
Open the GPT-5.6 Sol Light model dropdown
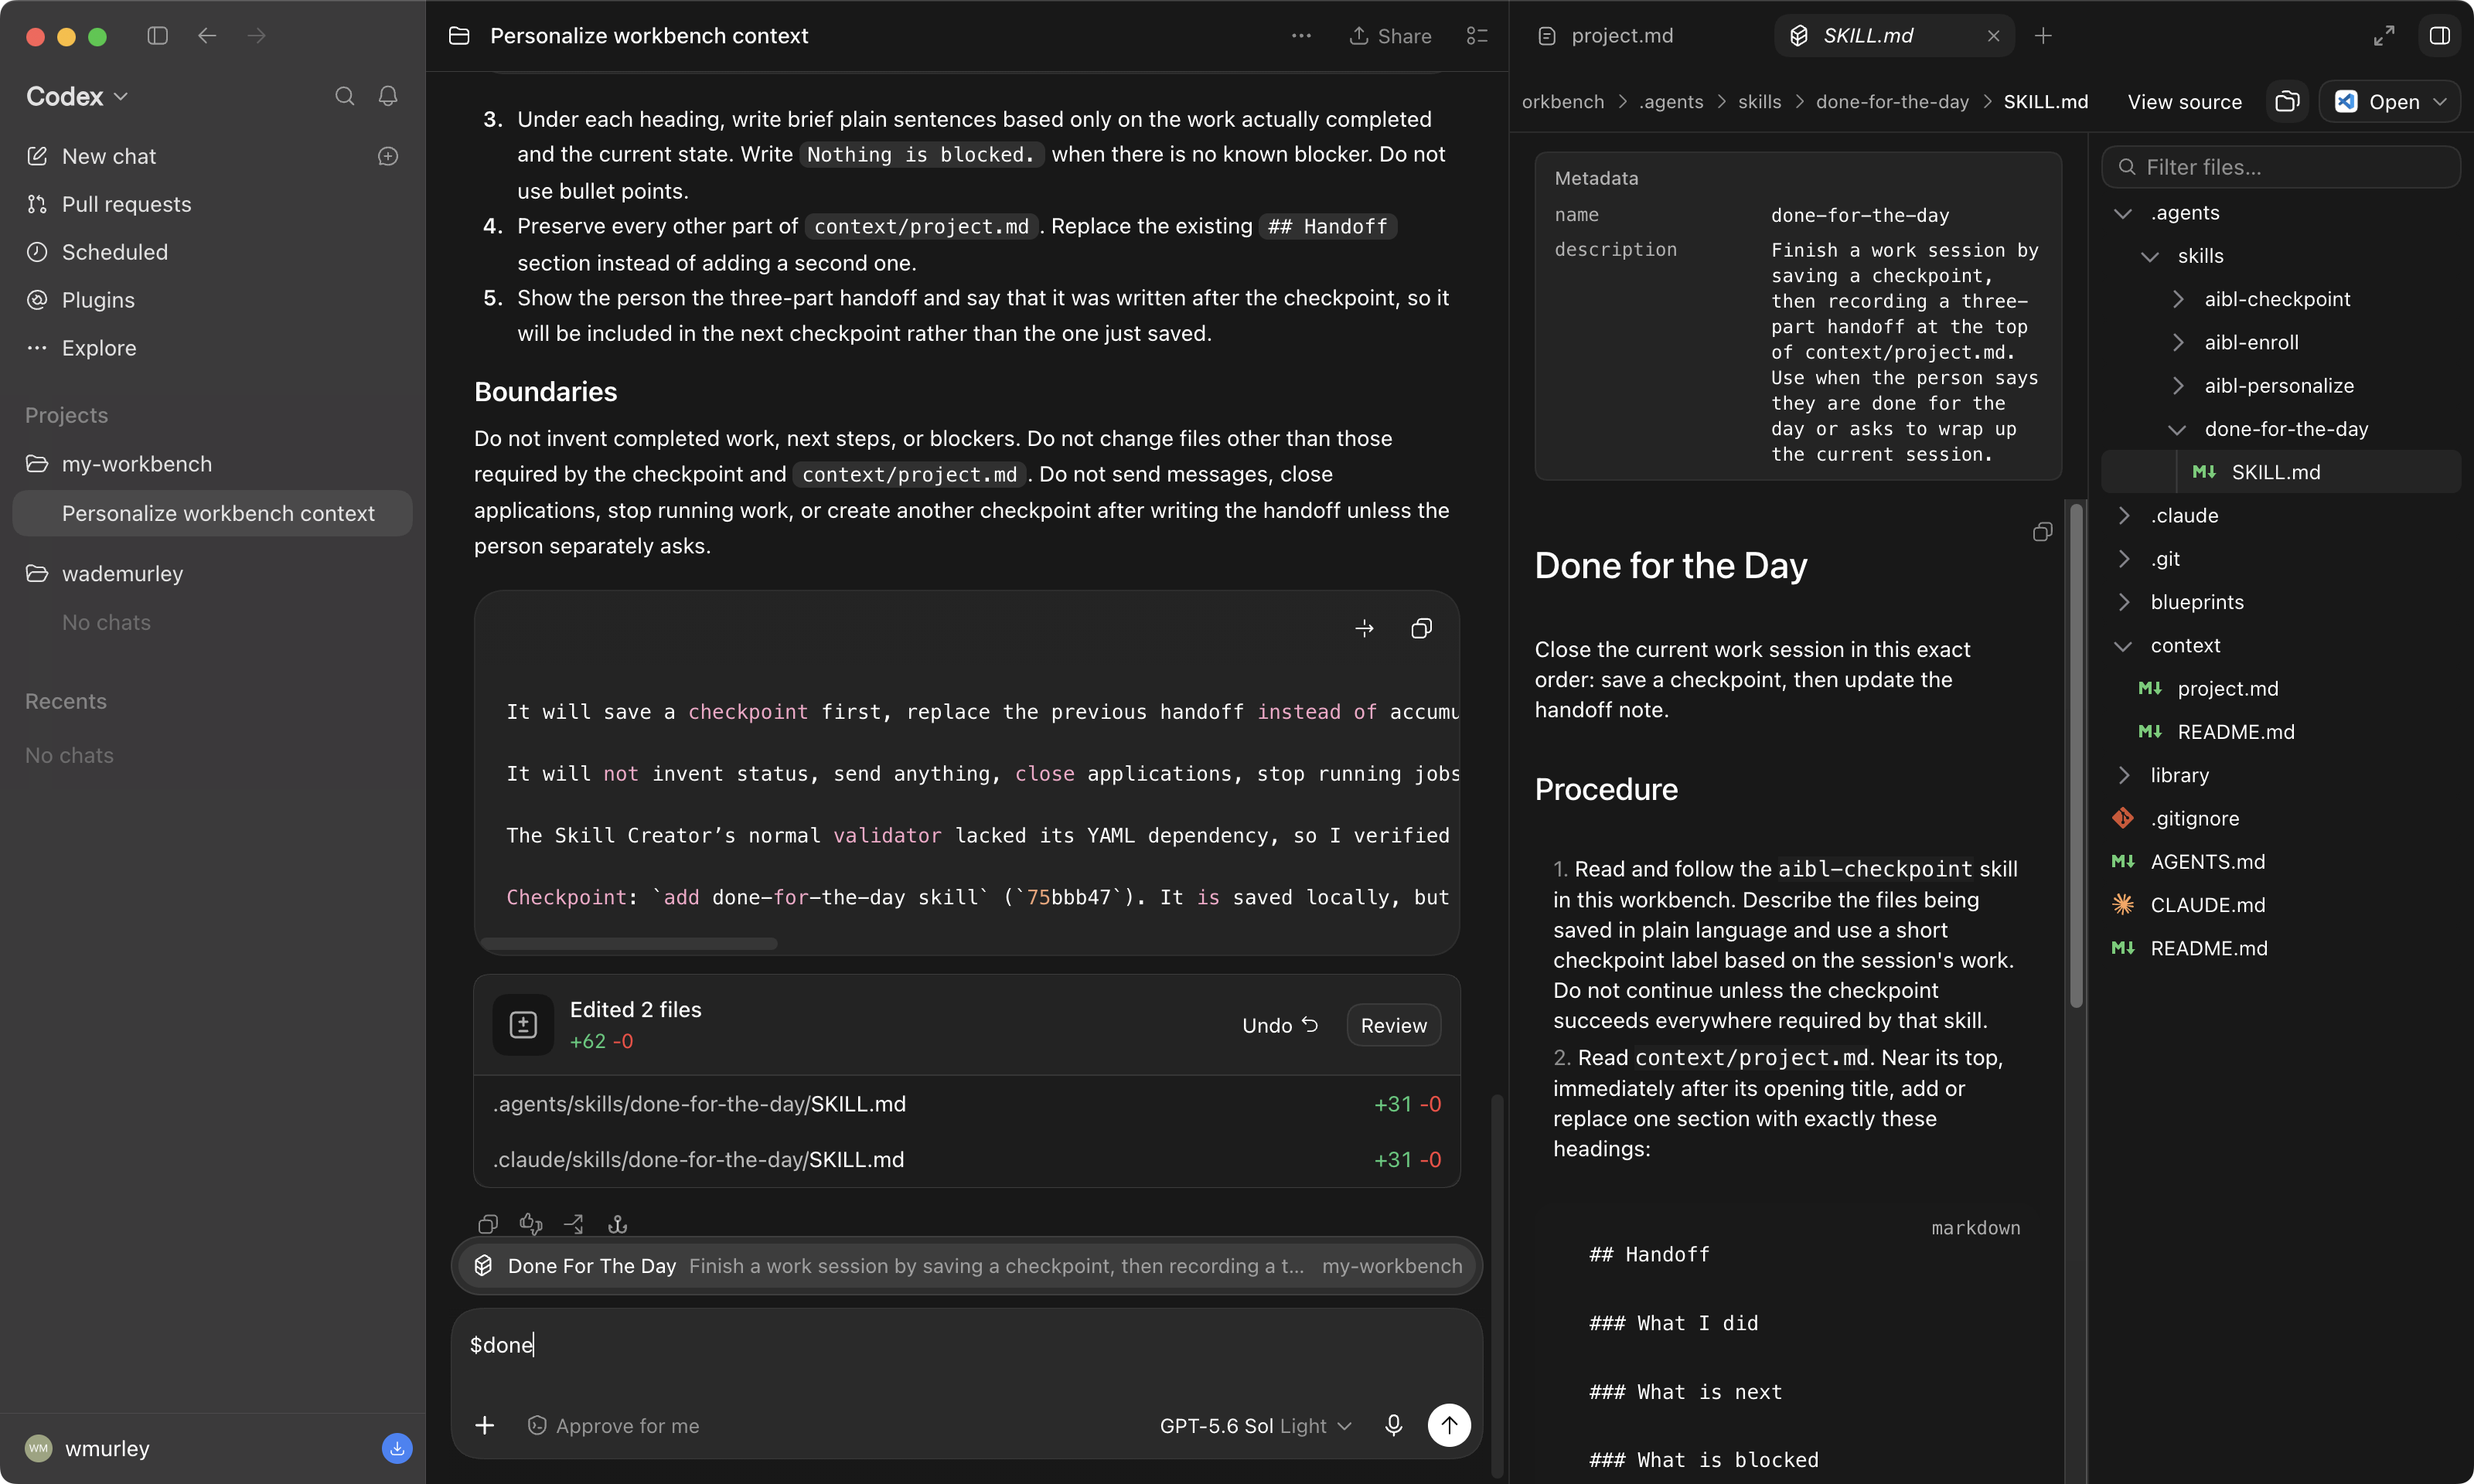pos(1255,1426)
